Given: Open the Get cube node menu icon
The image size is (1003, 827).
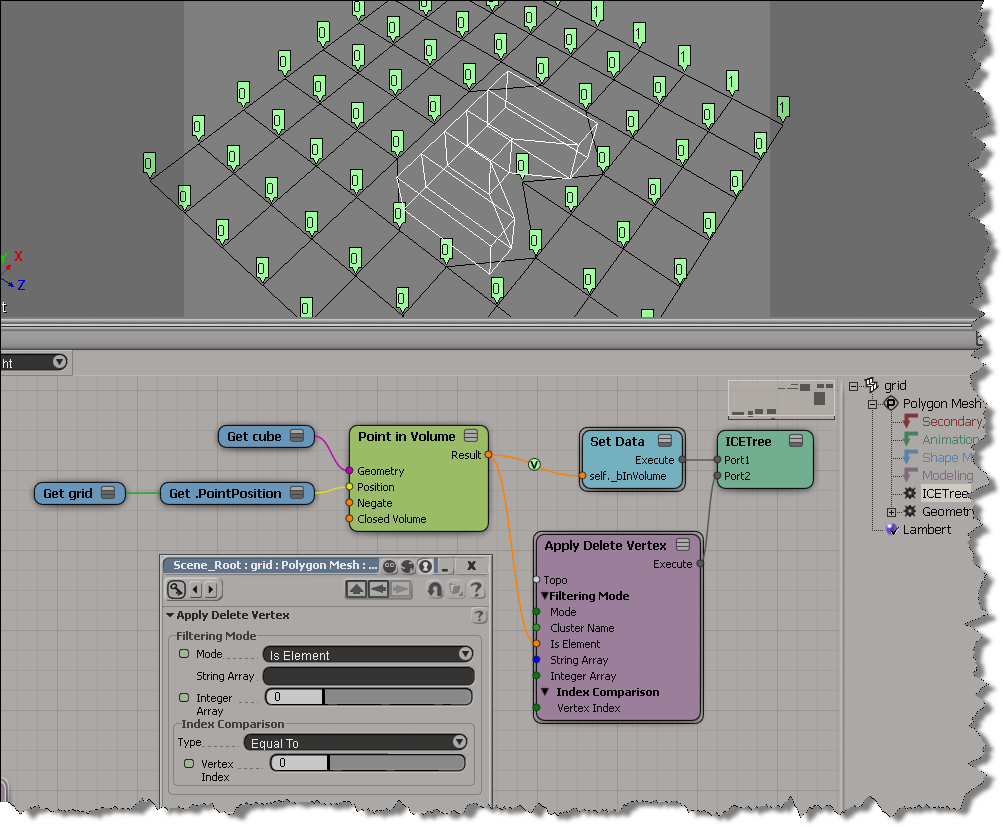Looking at the screenshot, I should coord(296,436).
